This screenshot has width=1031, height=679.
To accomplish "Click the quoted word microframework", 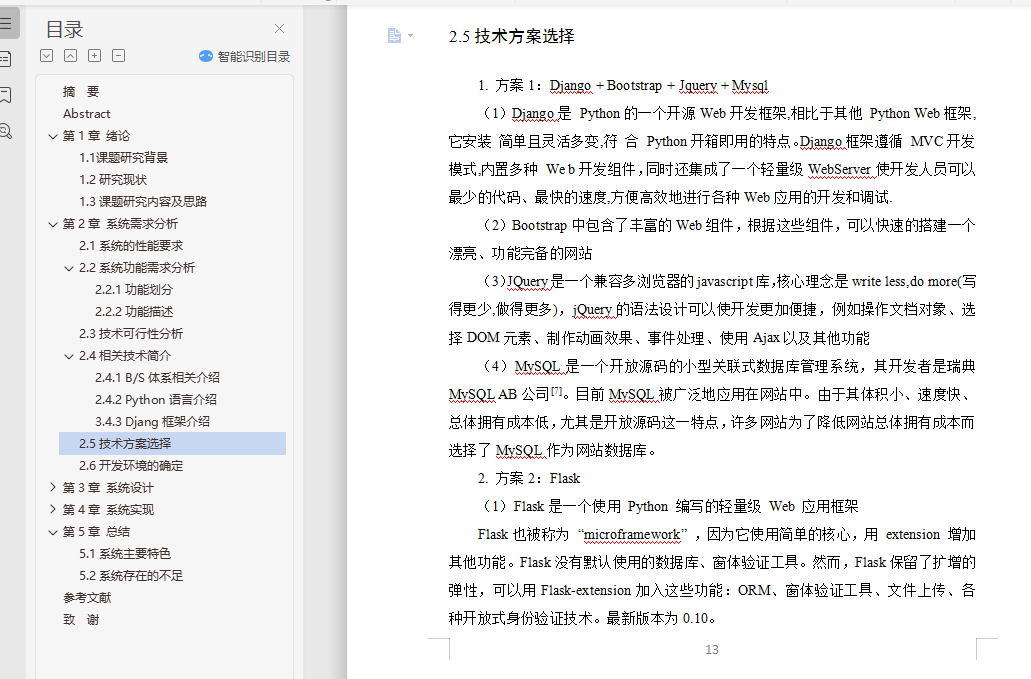I will pyautogui.click(x=632, y=534).
